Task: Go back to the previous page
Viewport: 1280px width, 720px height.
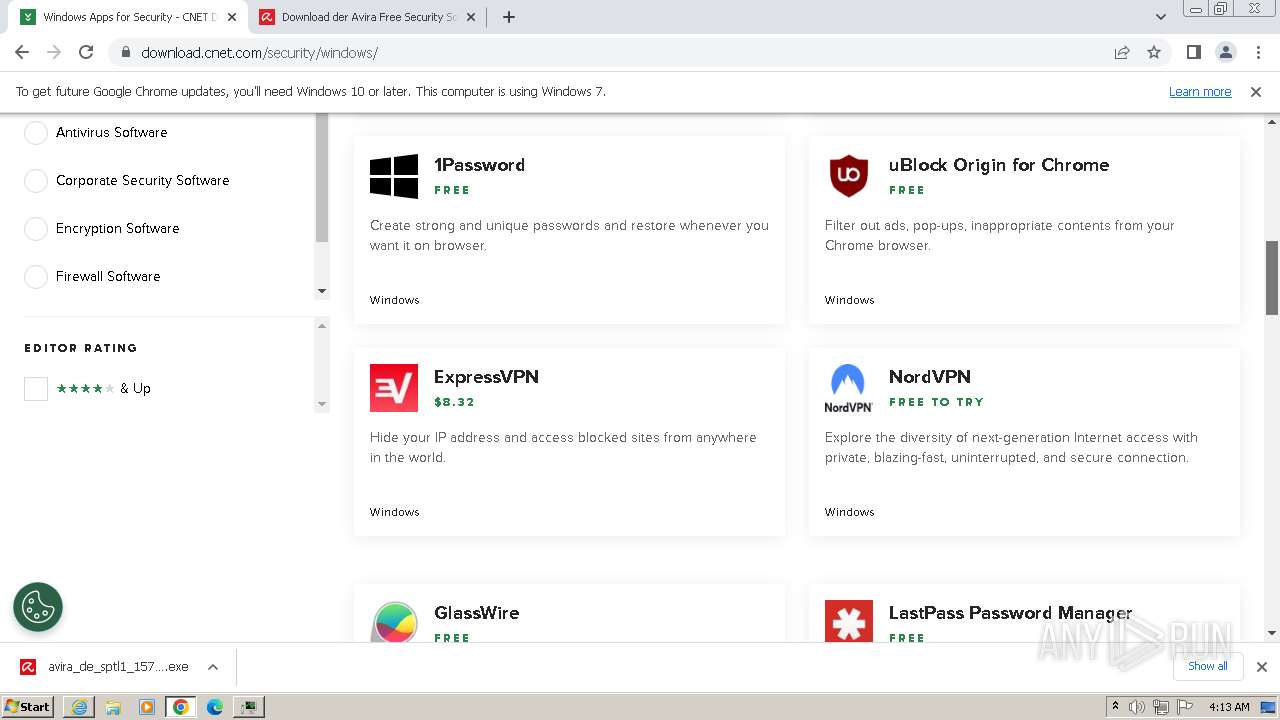Action: click(x=22, y=53)
